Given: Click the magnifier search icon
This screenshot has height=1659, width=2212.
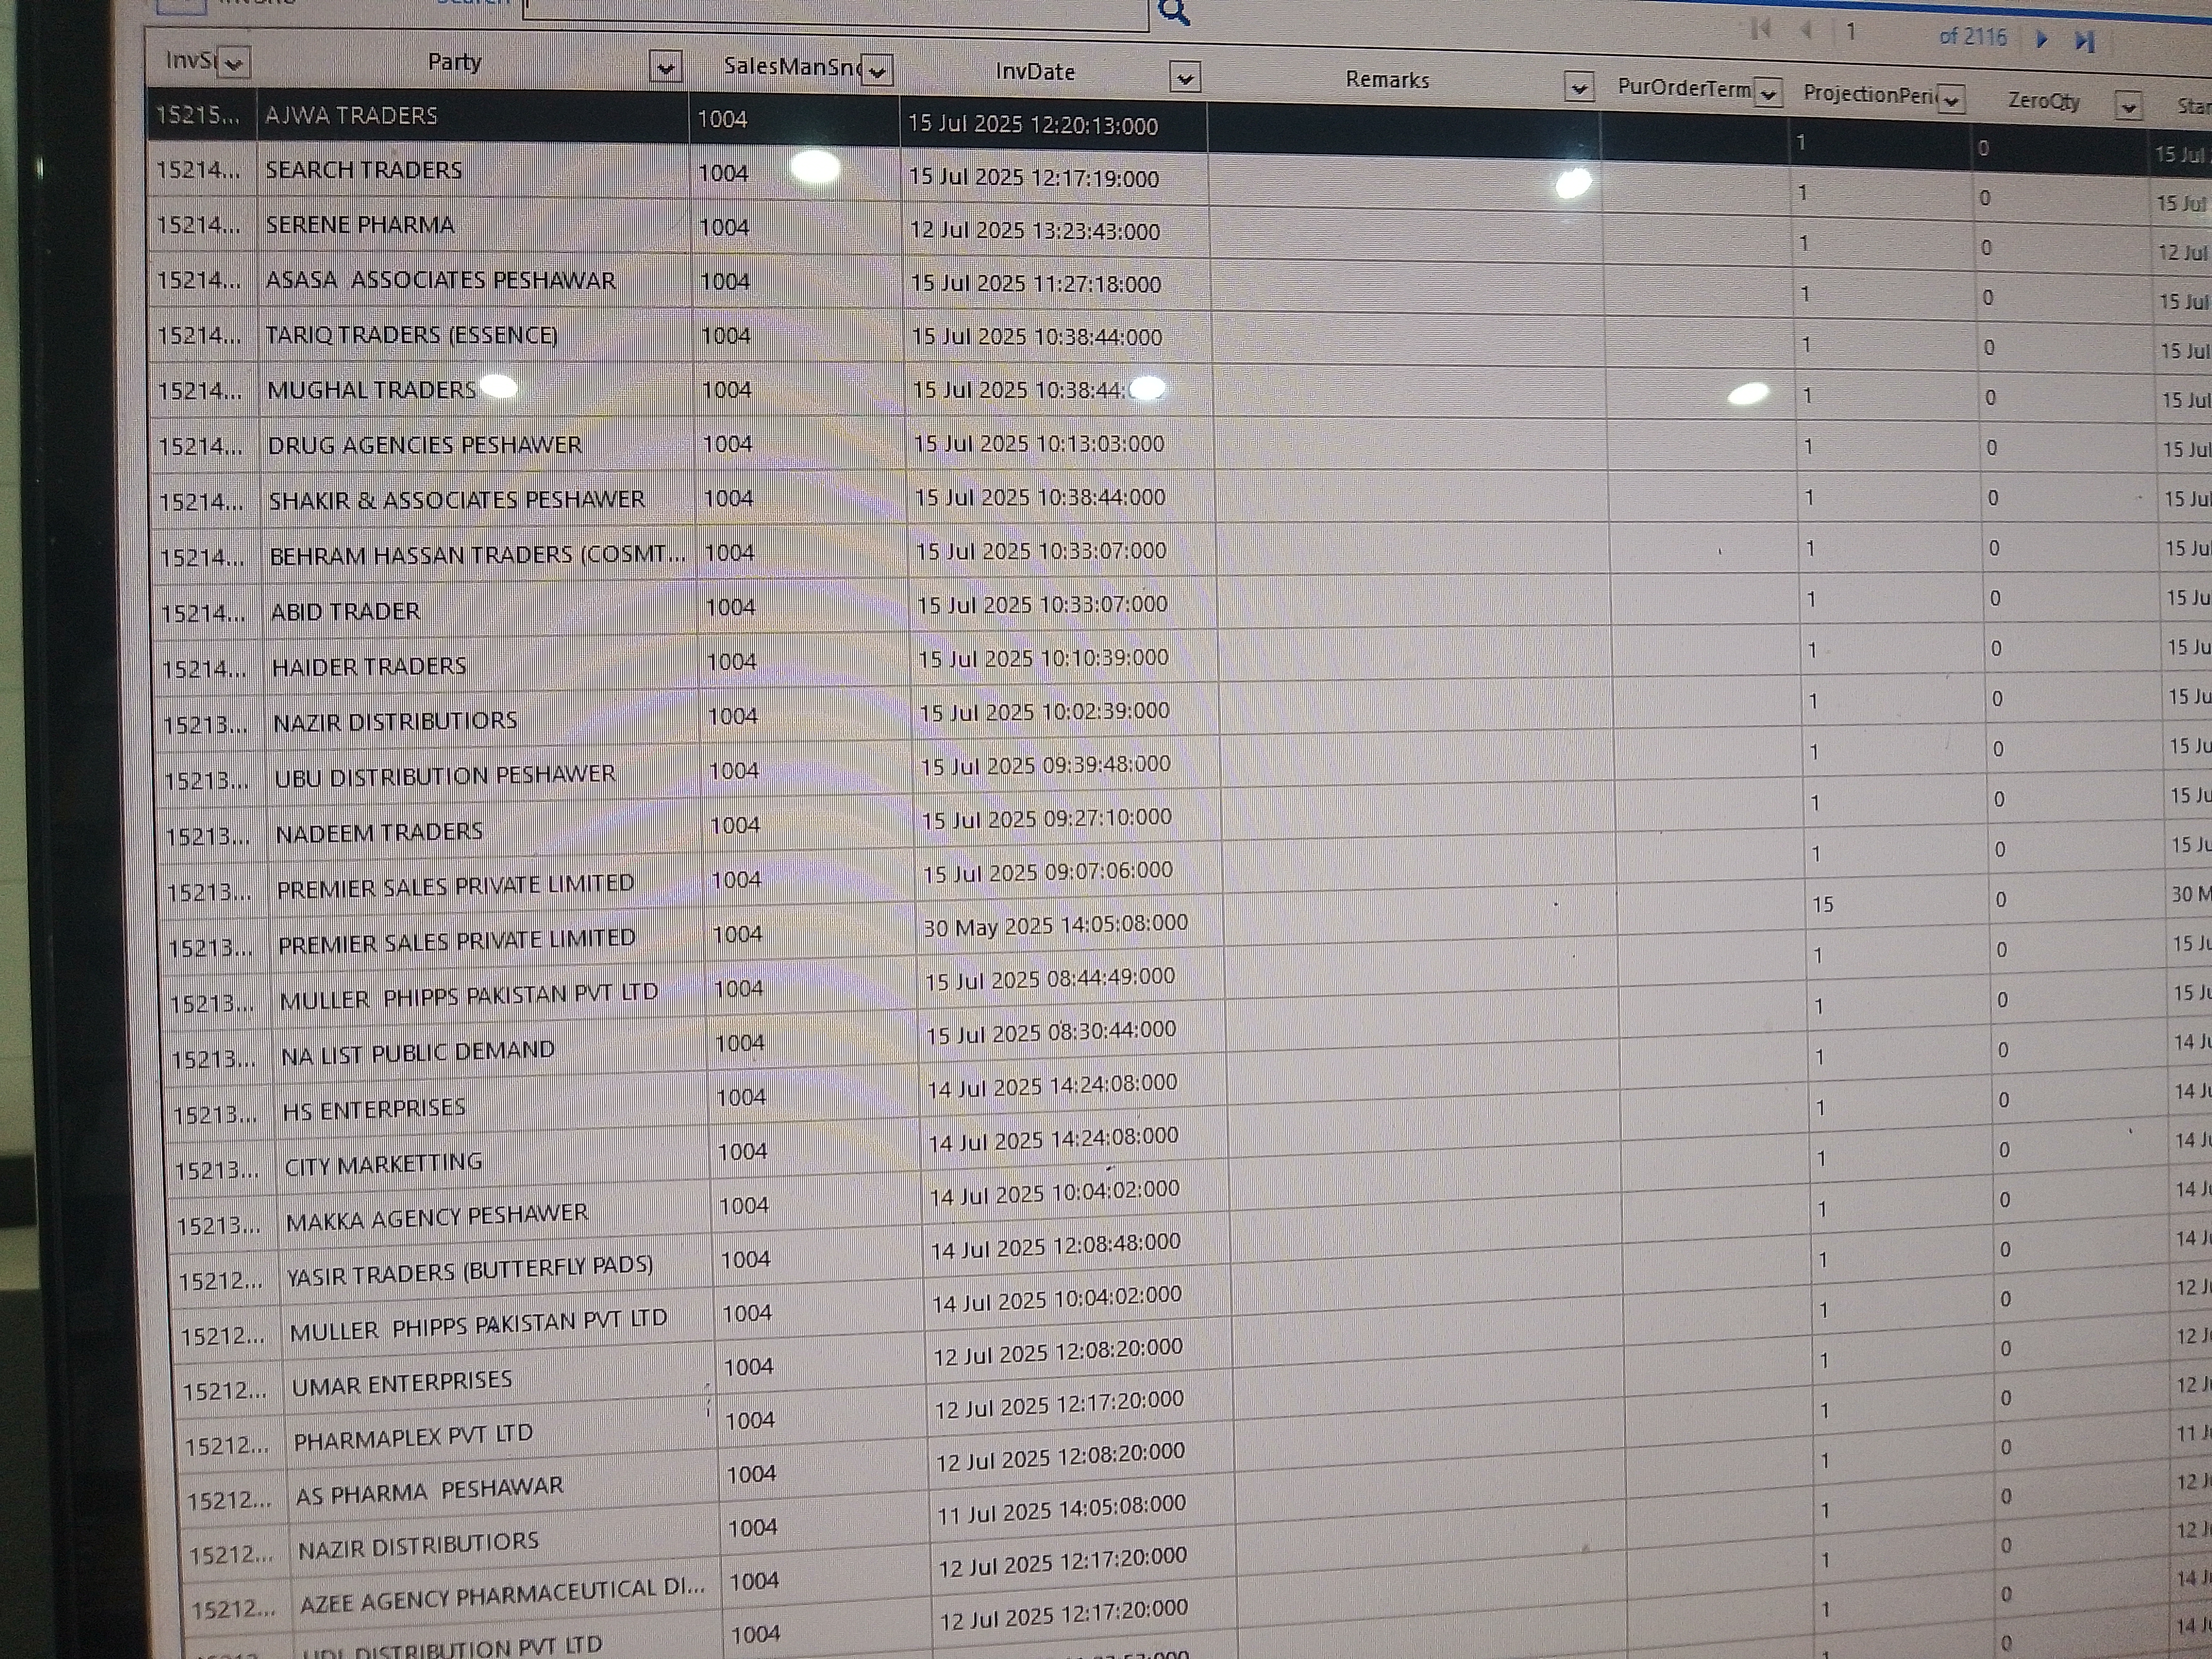Looking at the screenshot, I should 1174,12.
